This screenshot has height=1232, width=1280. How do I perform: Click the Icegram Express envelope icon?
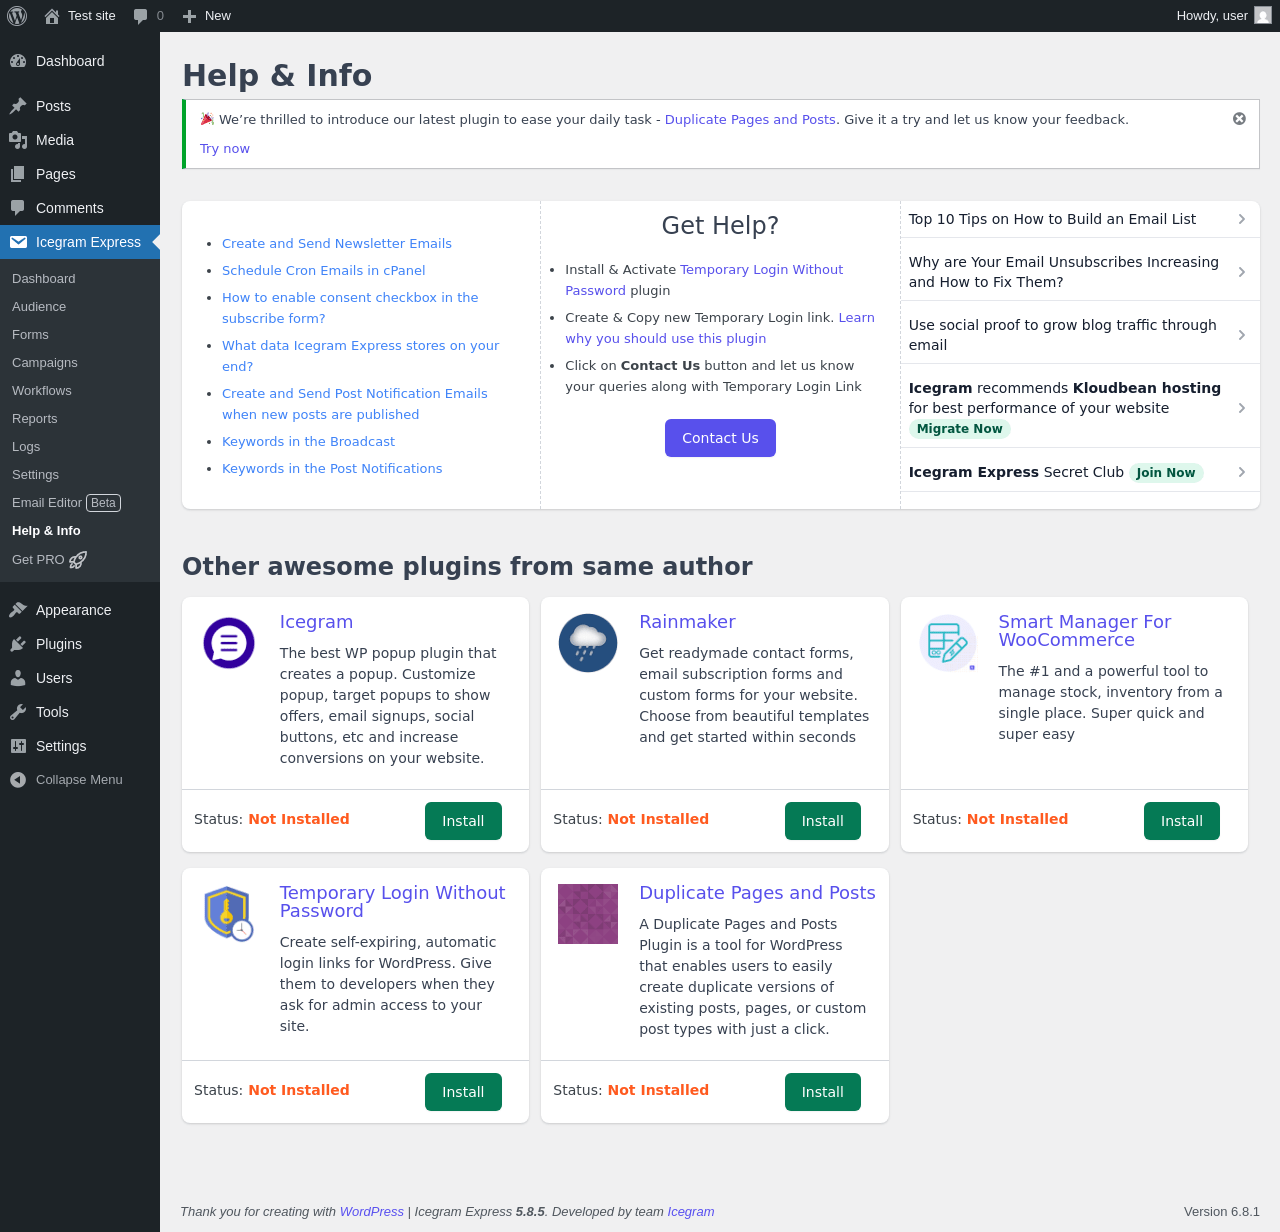tap(18, 242)
